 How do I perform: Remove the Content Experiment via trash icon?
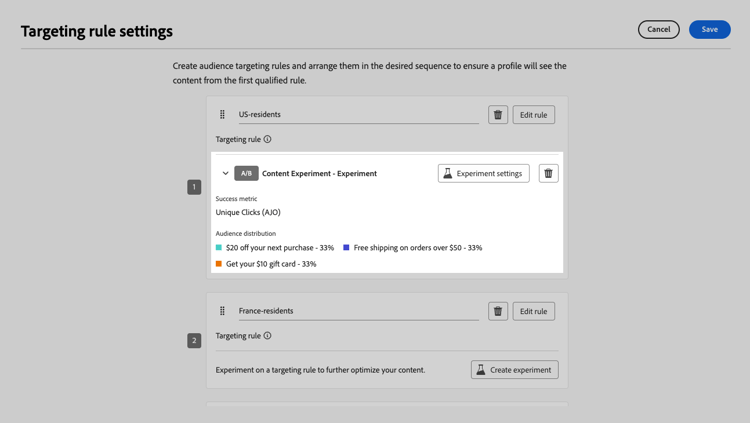click(549, 173)
